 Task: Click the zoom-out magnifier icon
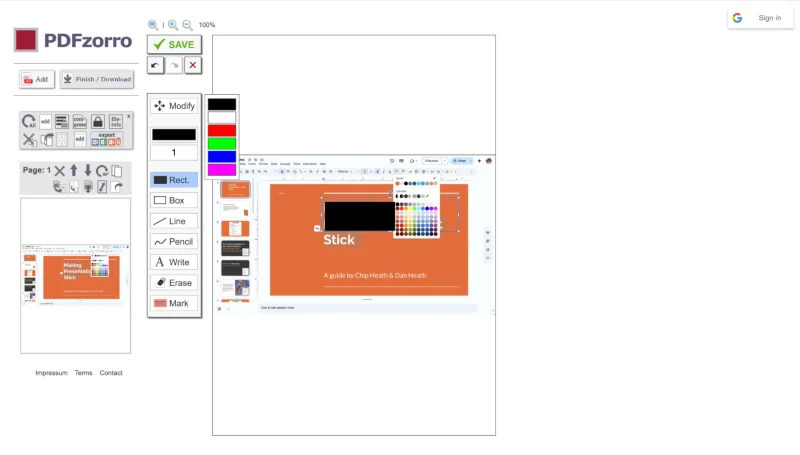click(x=187, y=24)
